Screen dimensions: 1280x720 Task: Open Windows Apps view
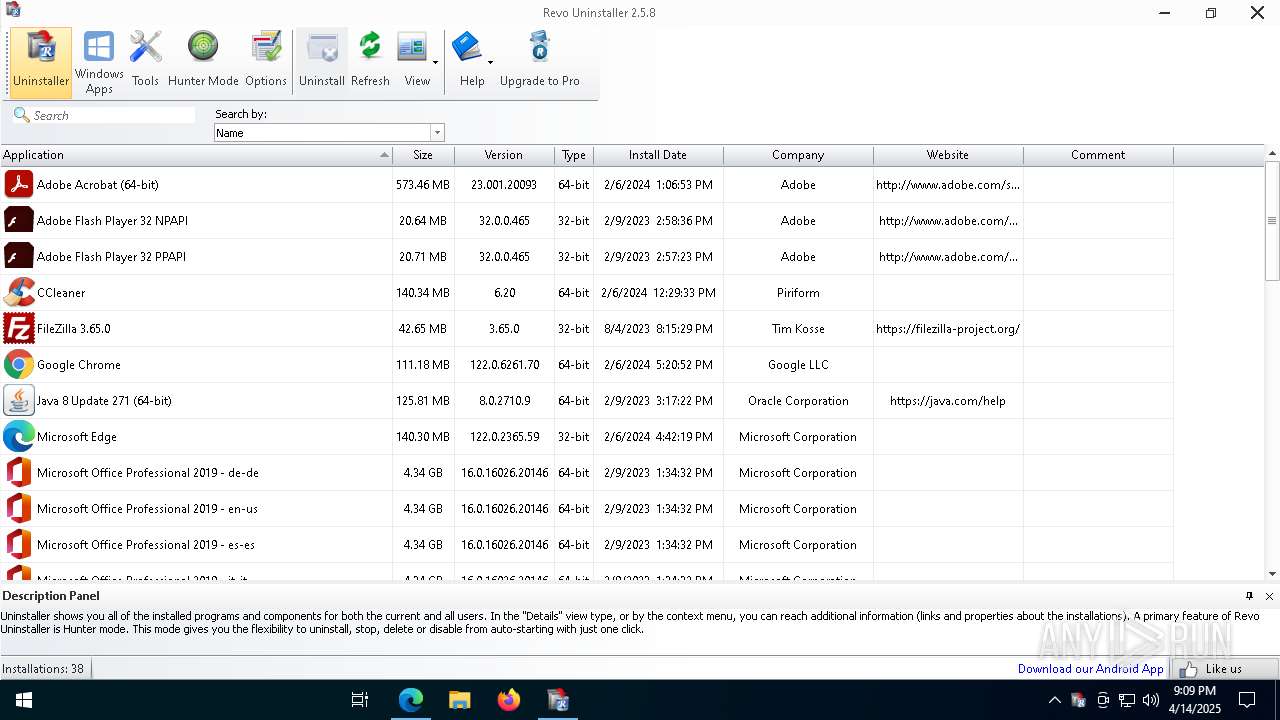(99, 61)
